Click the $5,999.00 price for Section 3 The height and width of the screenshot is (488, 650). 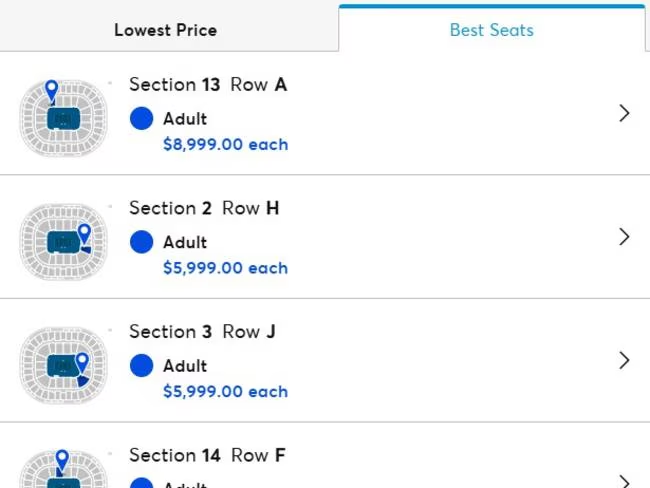point(225,392)
